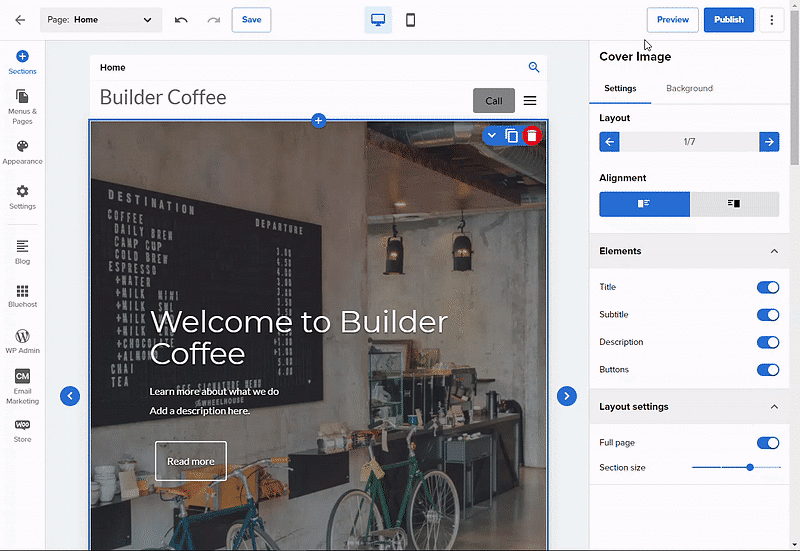The width and height of the screenshot is (800, 551).
Task: Toggle the Full page switch
Action: (768, 443)
